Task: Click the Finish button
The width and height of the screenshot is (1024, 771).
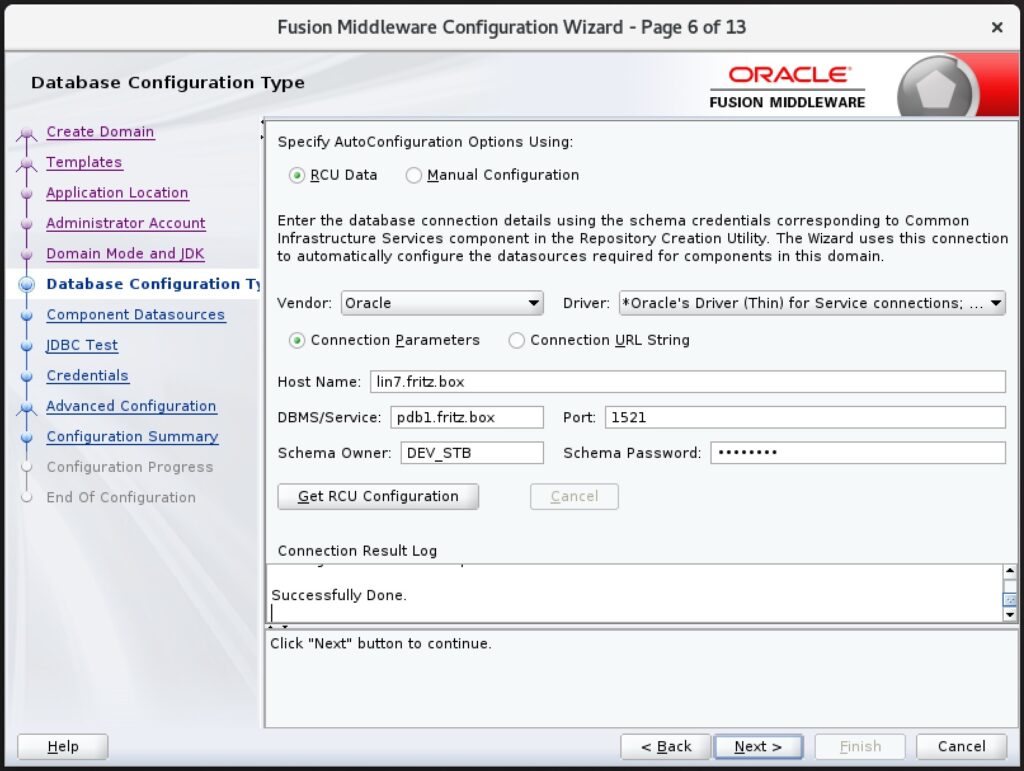Action: (x=860, y=746)
